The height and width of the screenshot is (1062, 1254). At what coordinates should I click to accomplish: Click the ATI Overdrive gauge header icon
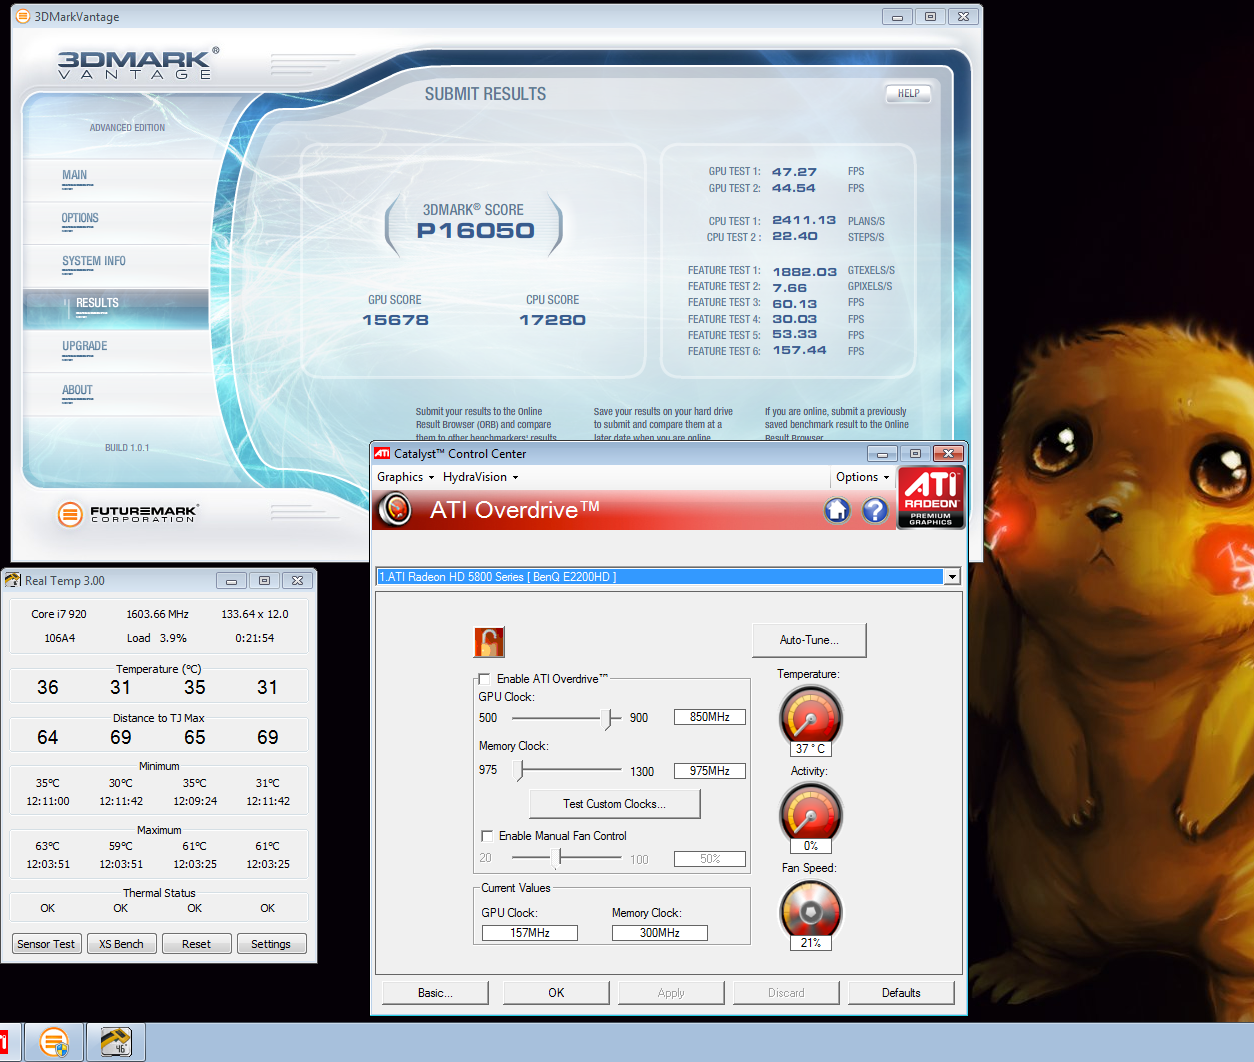tap(396, 510)
